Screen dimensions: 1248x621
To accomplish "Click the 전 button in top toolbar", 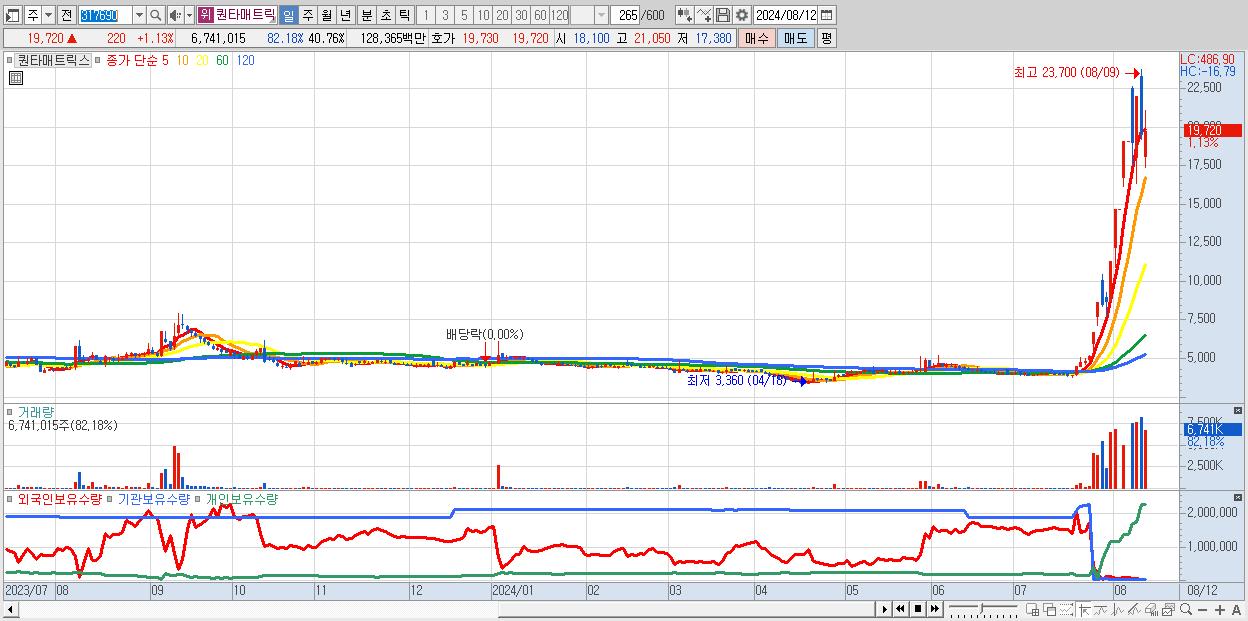I will (67, 15).
